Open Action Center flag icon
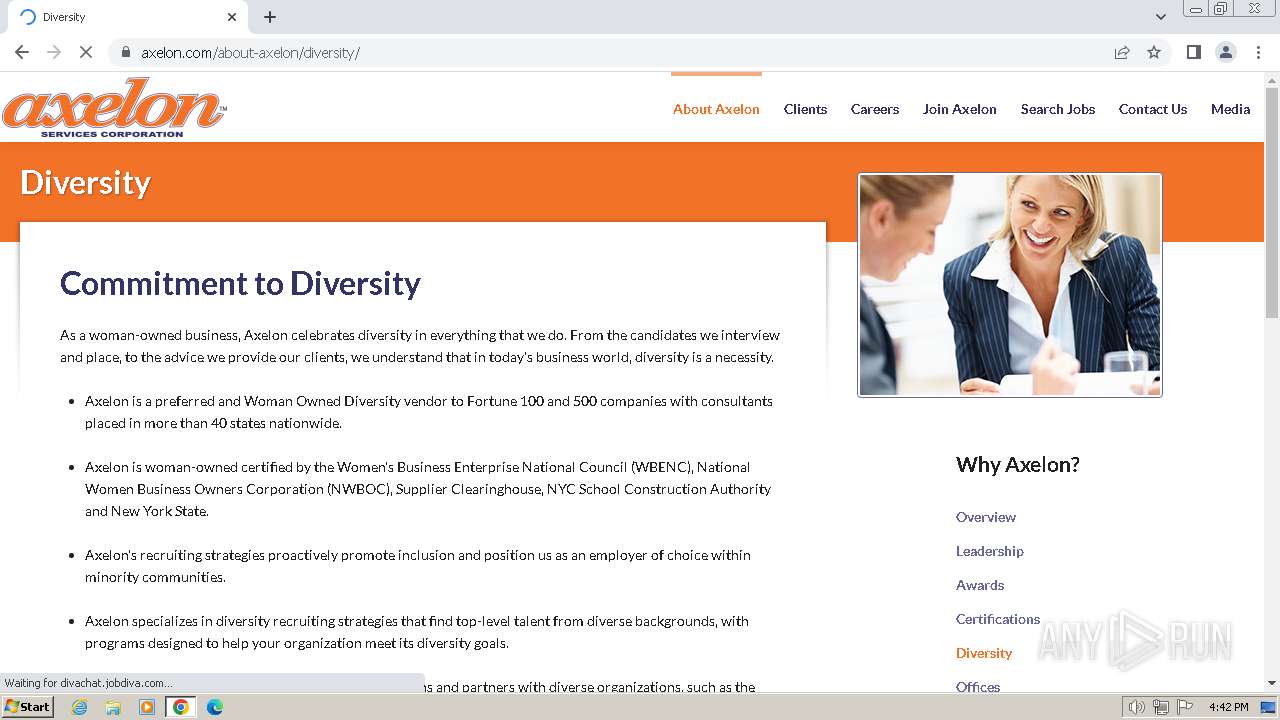This screenshot has height=720, width=1280. [1185, 707]
